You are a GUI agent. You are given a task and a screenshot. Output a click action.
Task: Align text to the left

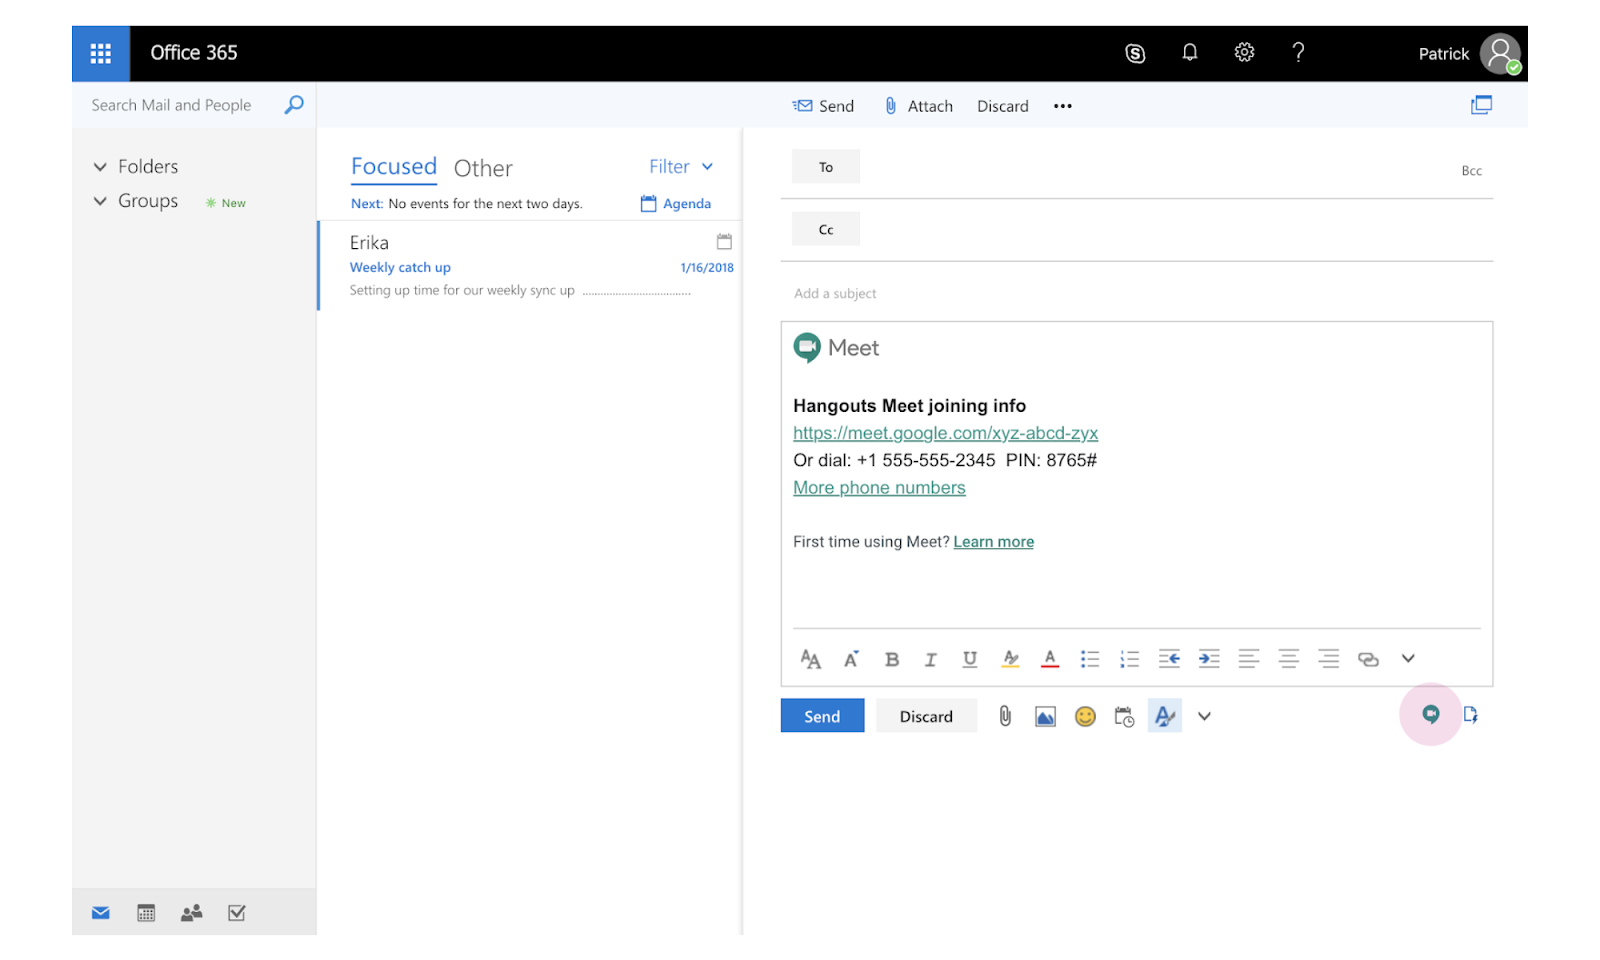[x=1249, y=658]
